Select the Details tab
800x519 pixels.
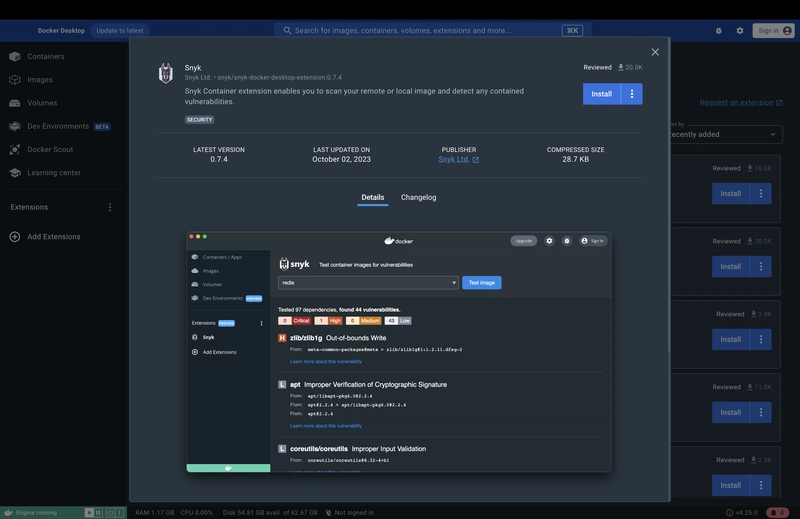coord(372,198)
